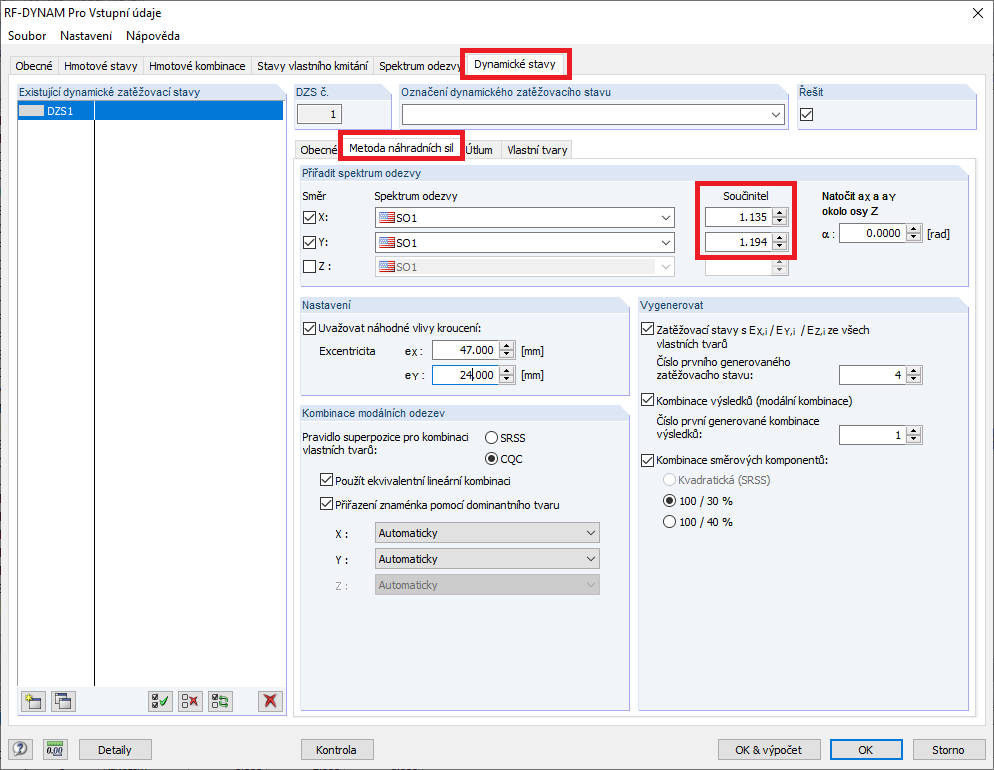Switch to the Stavy vlastního kmitání tab
The image size is (994, 770).
[x=313, y=66]
